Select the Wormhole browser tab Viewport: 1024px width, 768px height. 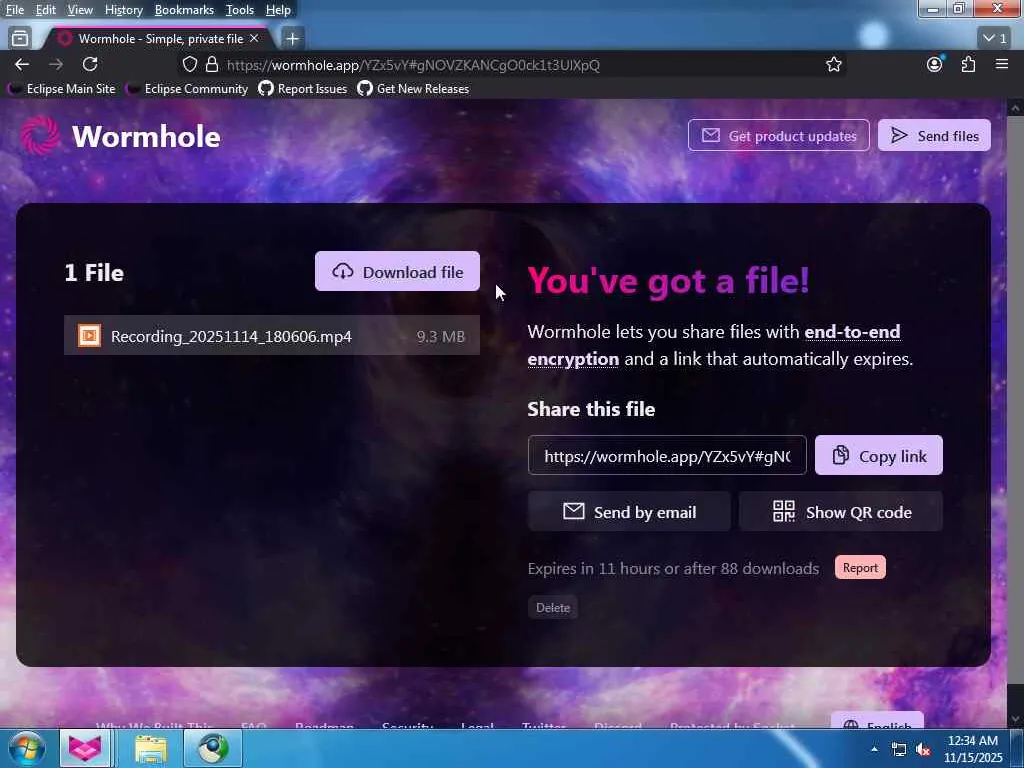tap(155, 39)
